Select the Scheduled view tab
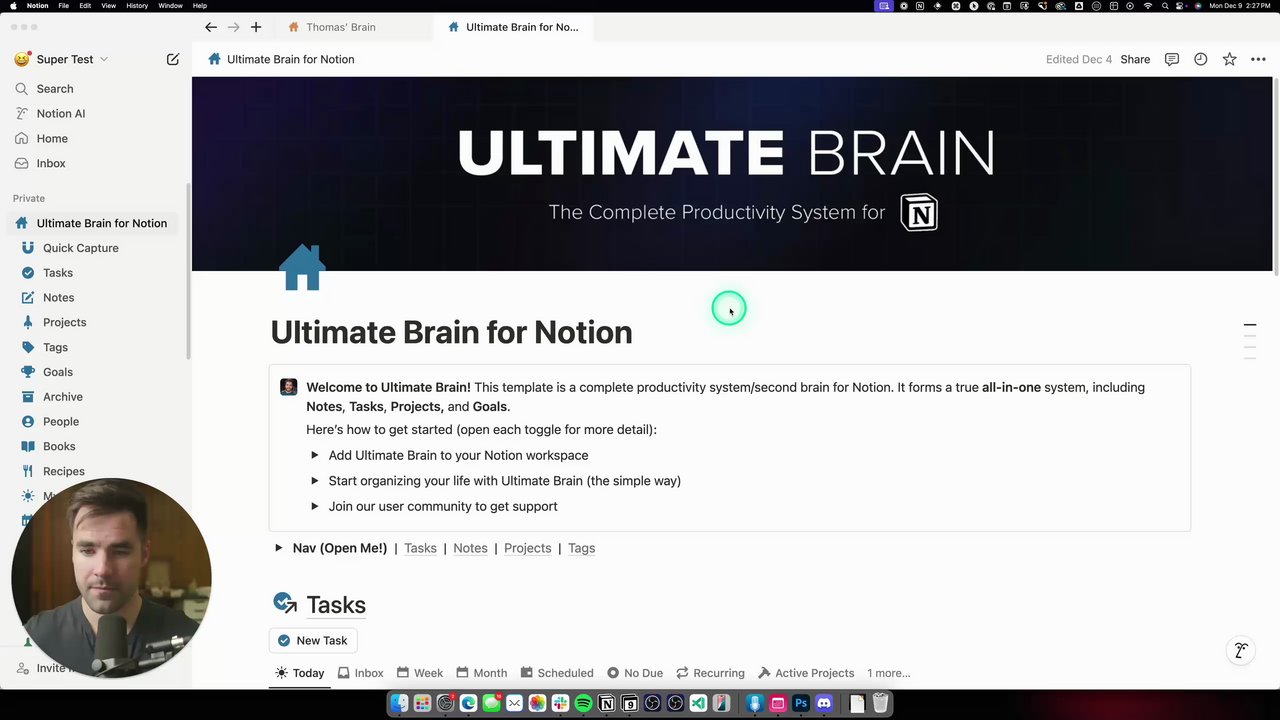The image size is (1280, 720). tap(556, 673)
